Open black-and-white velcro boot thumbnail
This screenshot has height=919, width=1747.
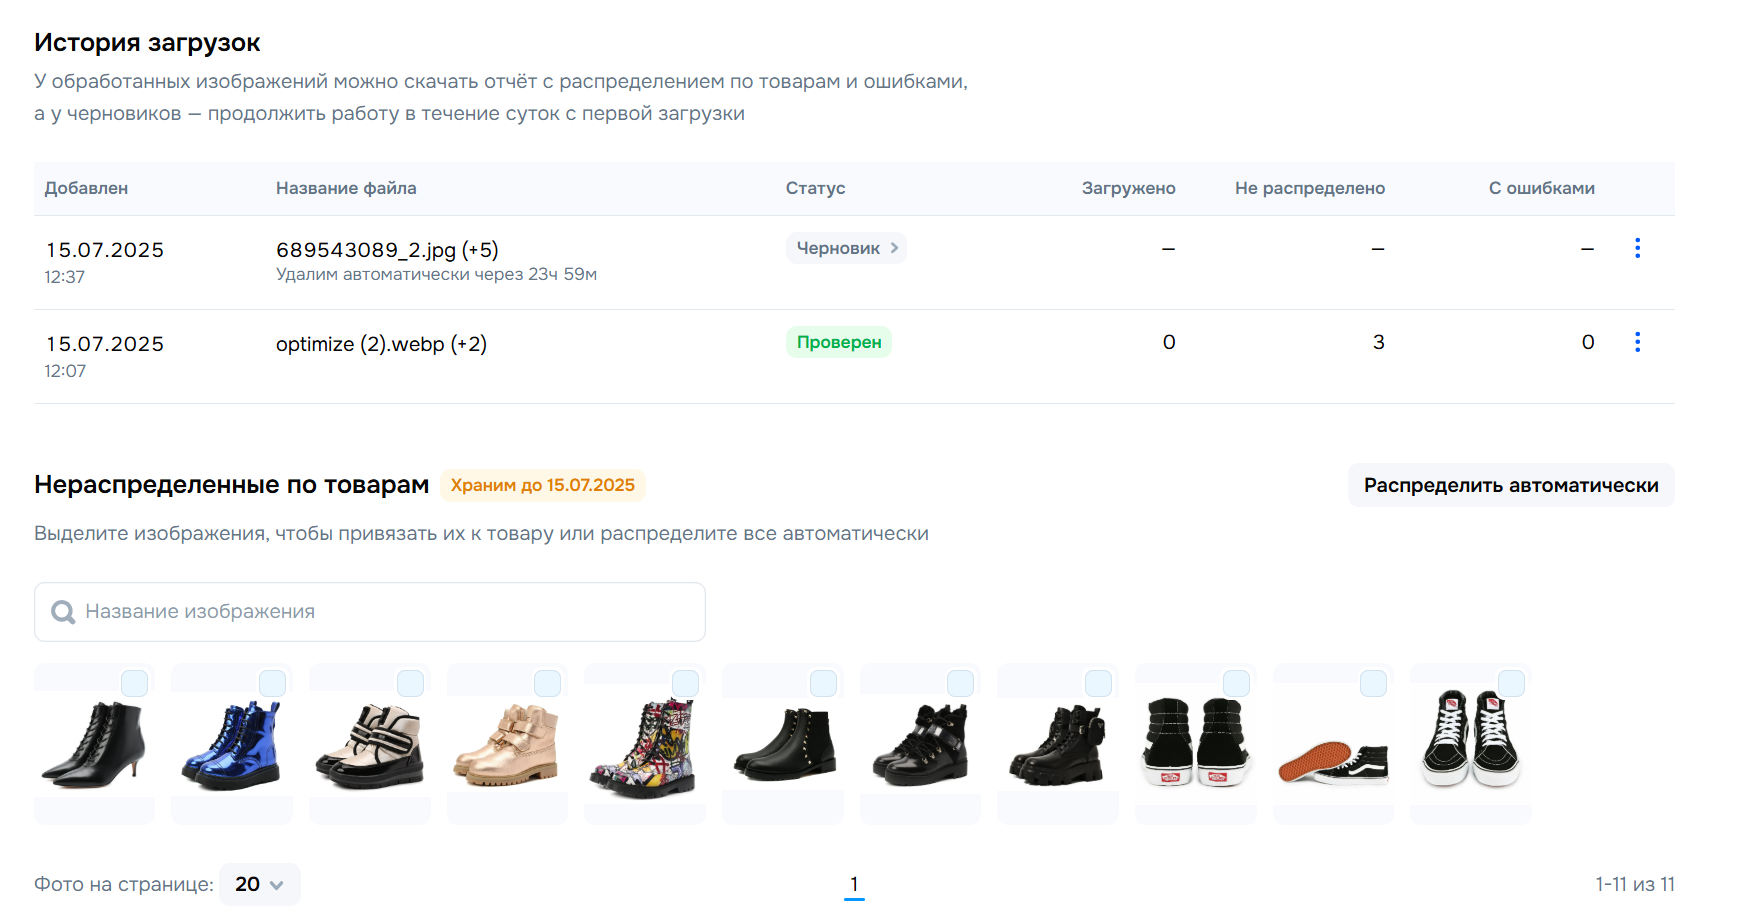(x=370, y=744)
